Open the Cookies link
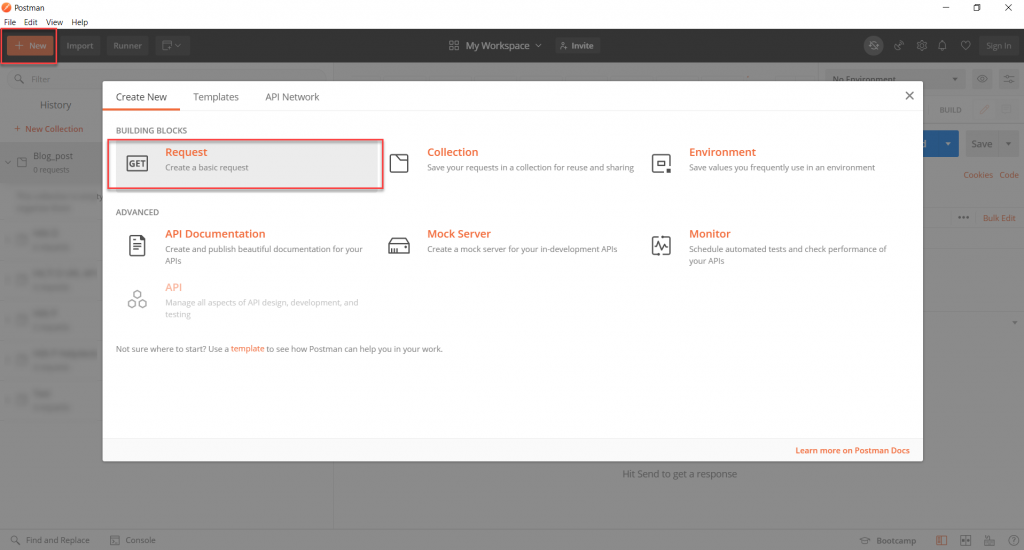Viewport: 1024px width, 550px height. click(x=978, y=175)
